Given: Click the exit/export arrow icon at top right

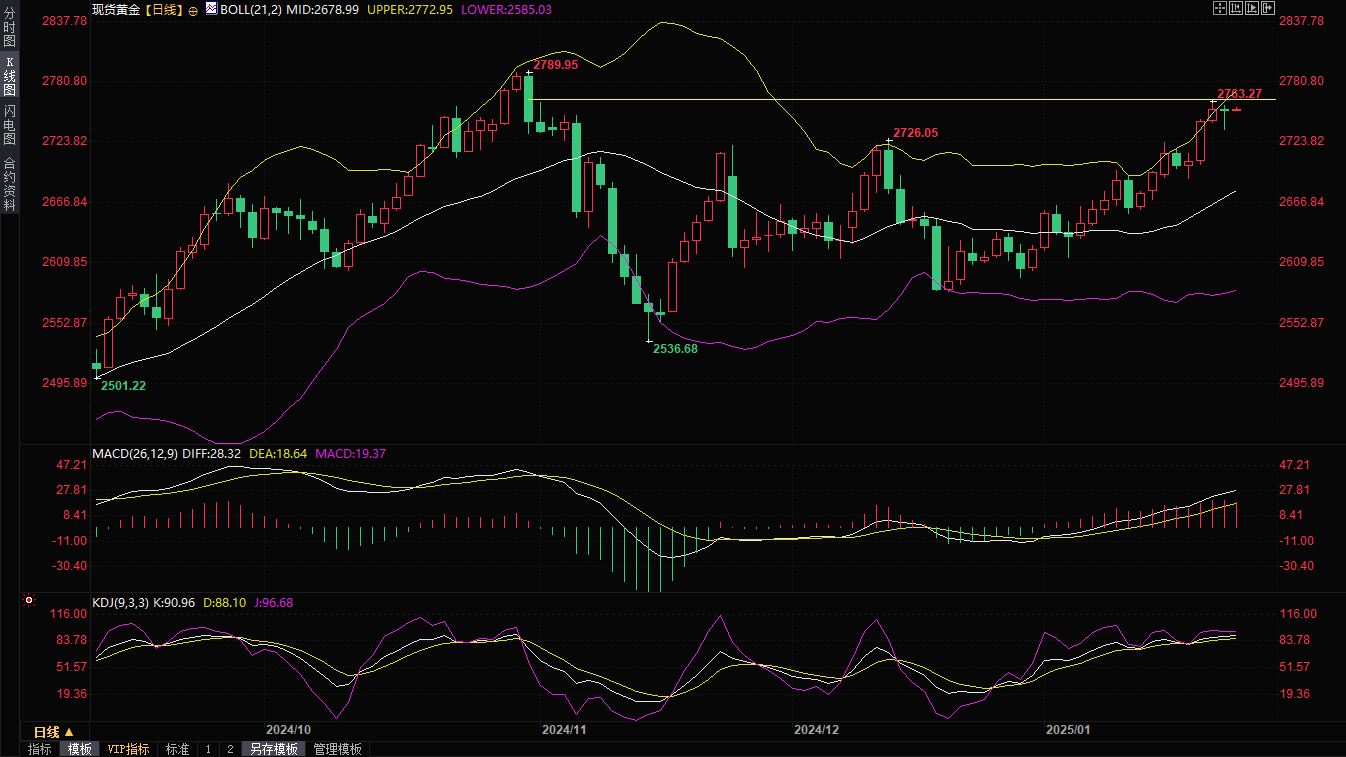Looking at the screenshot, I should pos(1268,8).
